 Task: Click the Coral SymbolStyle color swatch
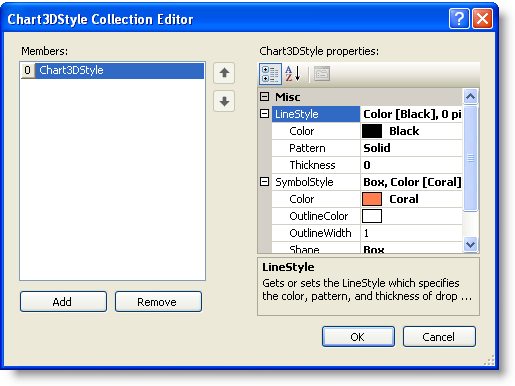372,199
